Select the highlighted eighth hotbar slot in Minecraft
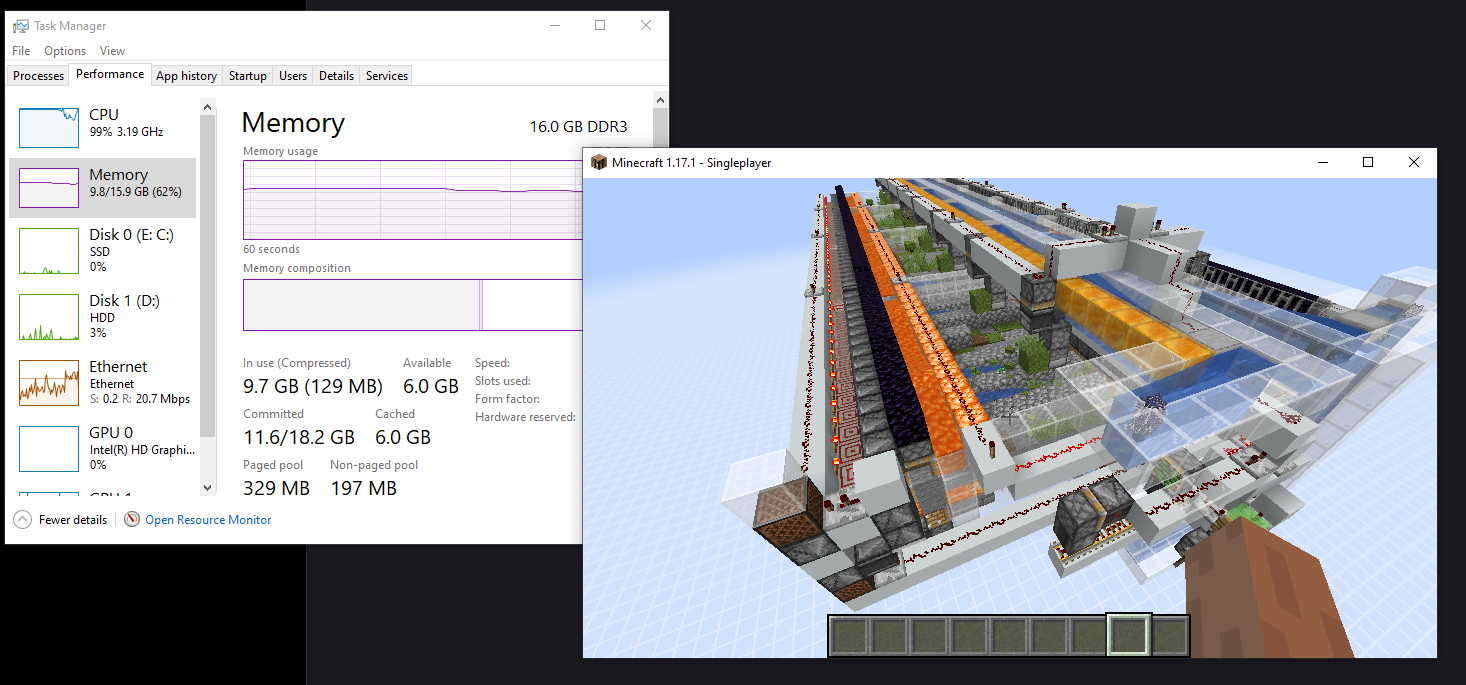 pos(1129,635)
